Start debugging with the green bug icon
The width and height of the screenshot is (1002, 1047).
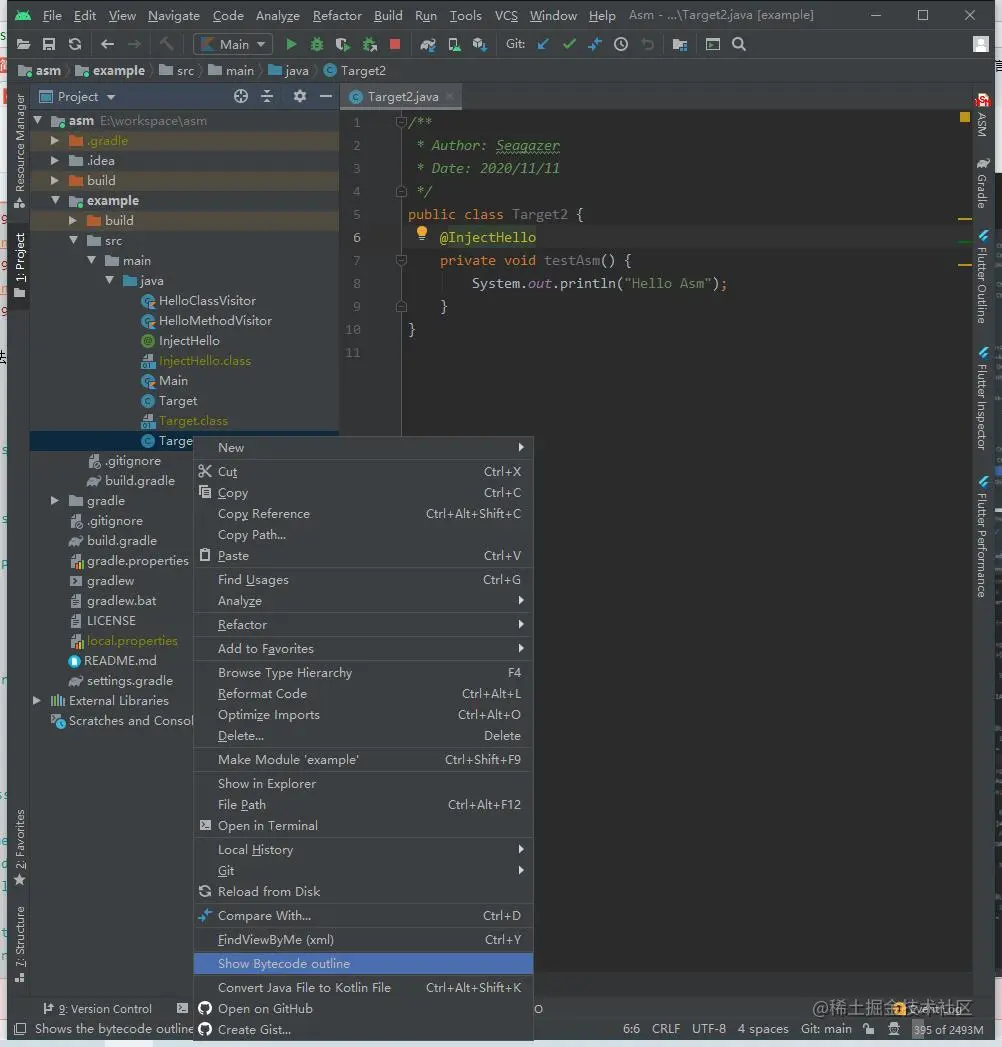(x=316, y=45)
